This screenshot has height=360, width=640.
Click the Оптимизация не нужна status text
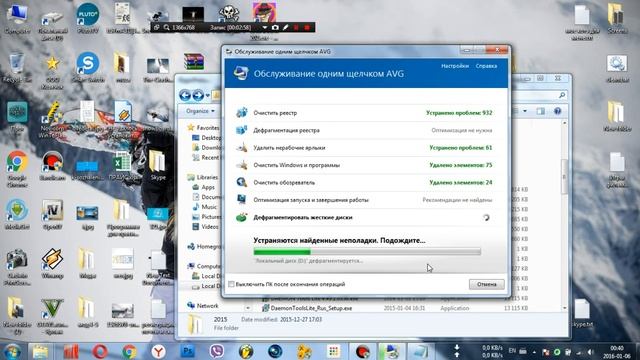462,130
